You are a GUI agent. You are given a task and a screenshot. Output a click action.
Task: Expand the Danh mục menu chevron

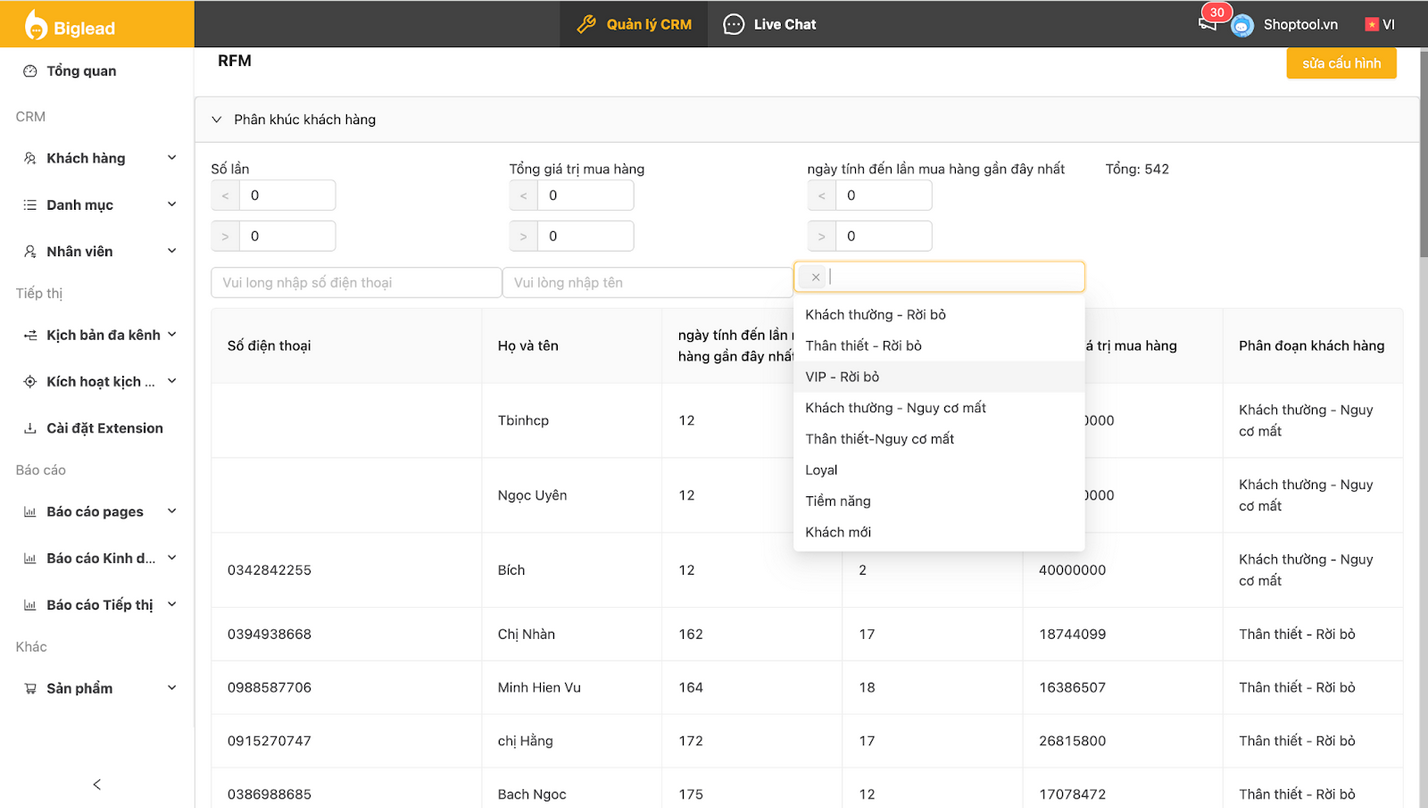click(172, 204)
